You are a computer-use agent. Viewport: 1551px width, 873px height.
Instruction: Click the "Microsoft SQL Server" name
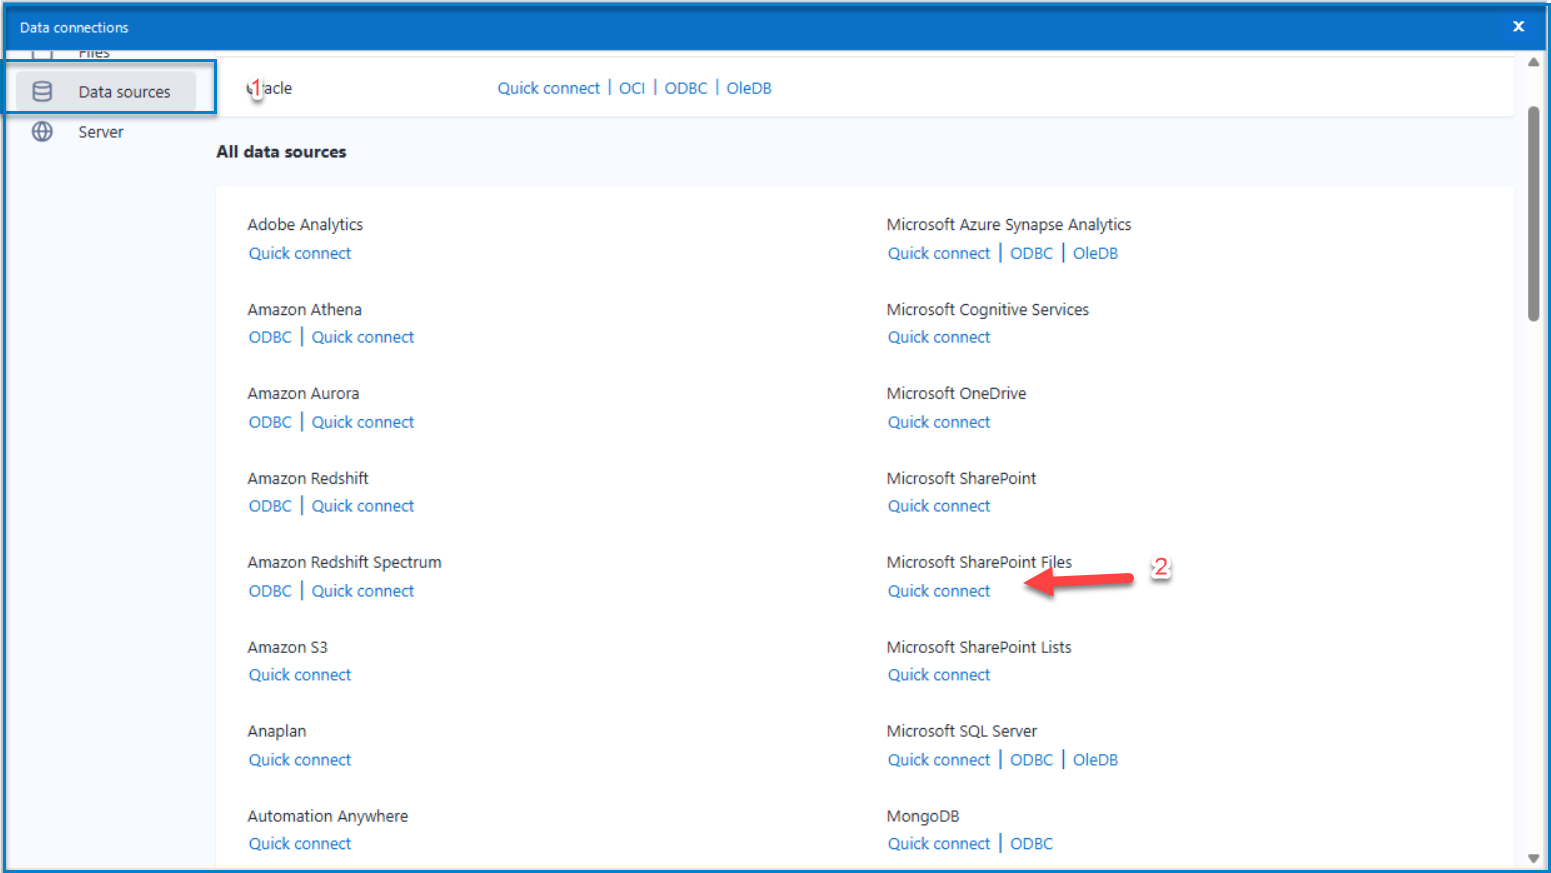pyautogui.click(x=962, y=732)
